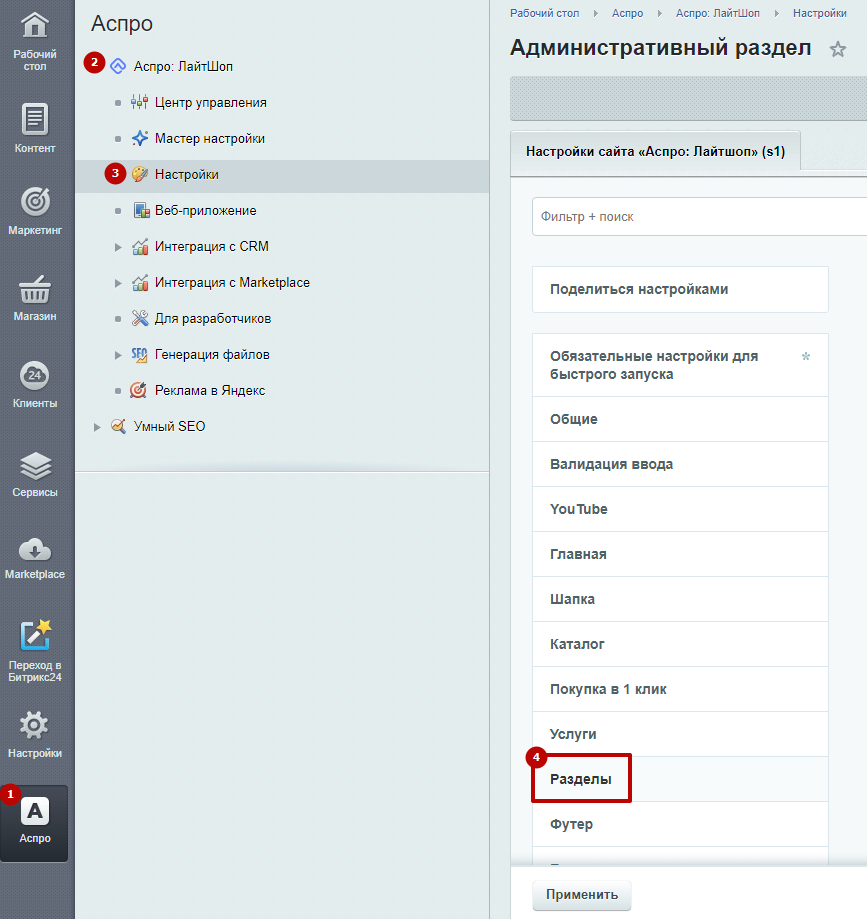Open the Настройки сайта «Аспро: Лайтшоп» tab
Viewport: 867px width, 919px height.
[655, 152]
